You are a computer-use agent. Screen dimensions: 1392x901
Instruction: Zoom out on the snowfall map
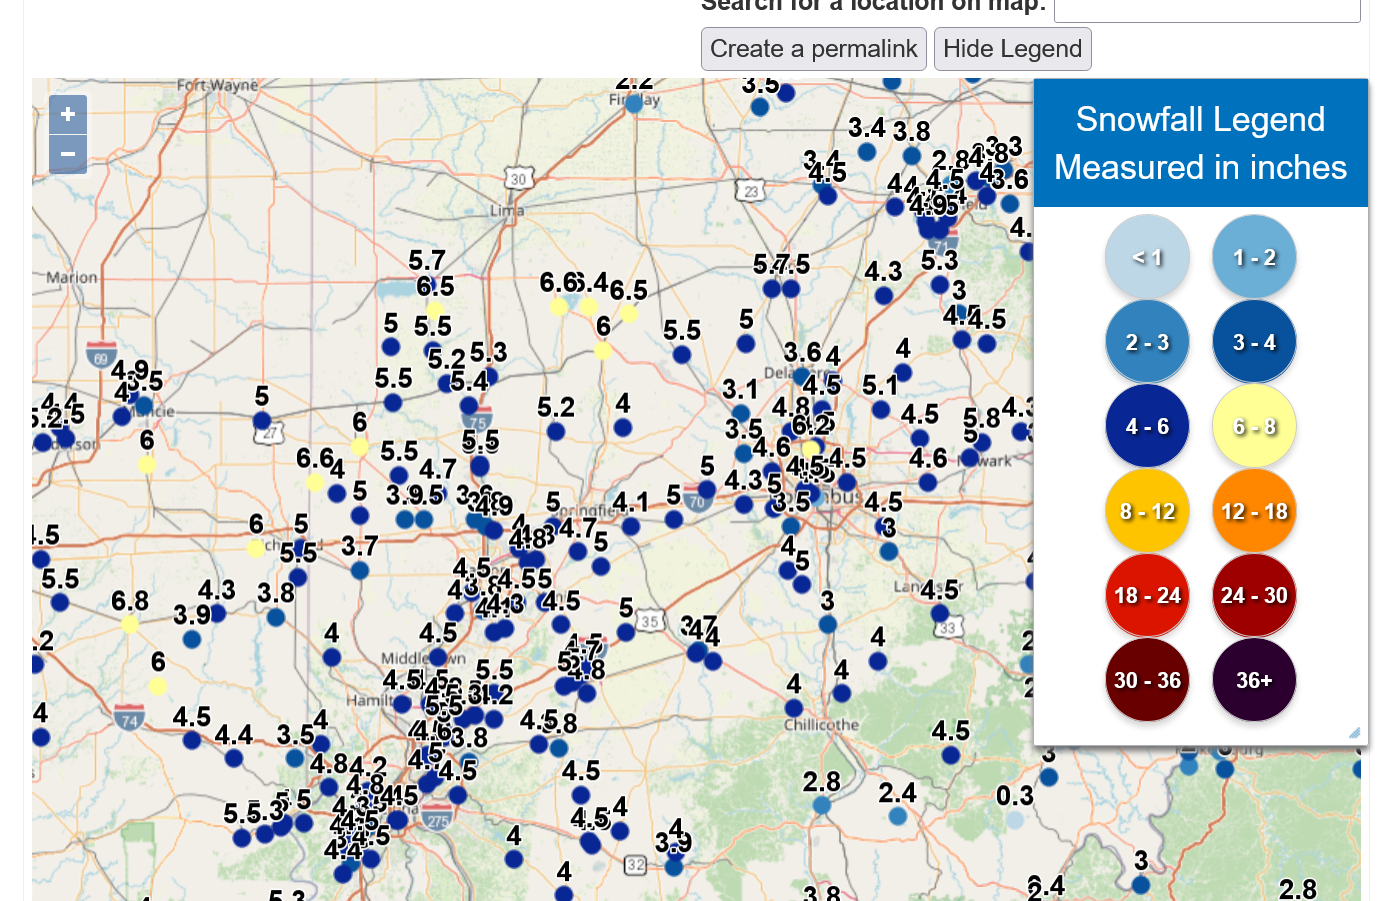[68, 155]
